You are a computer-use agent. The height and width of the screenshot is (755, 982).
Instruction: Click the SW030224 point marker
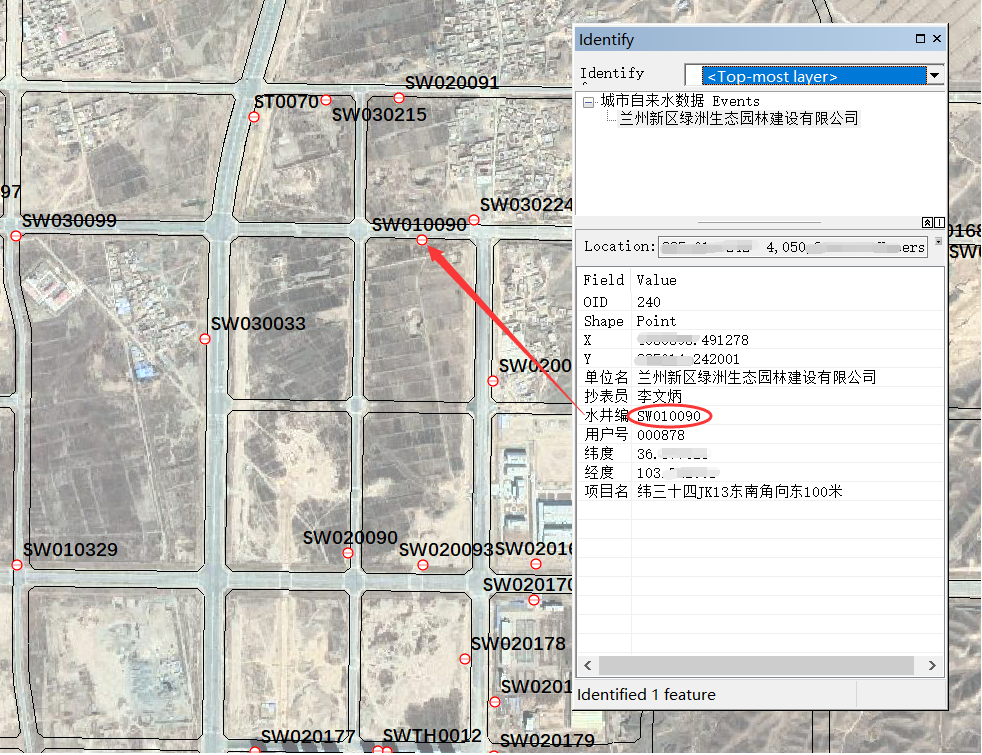[474, 220]
